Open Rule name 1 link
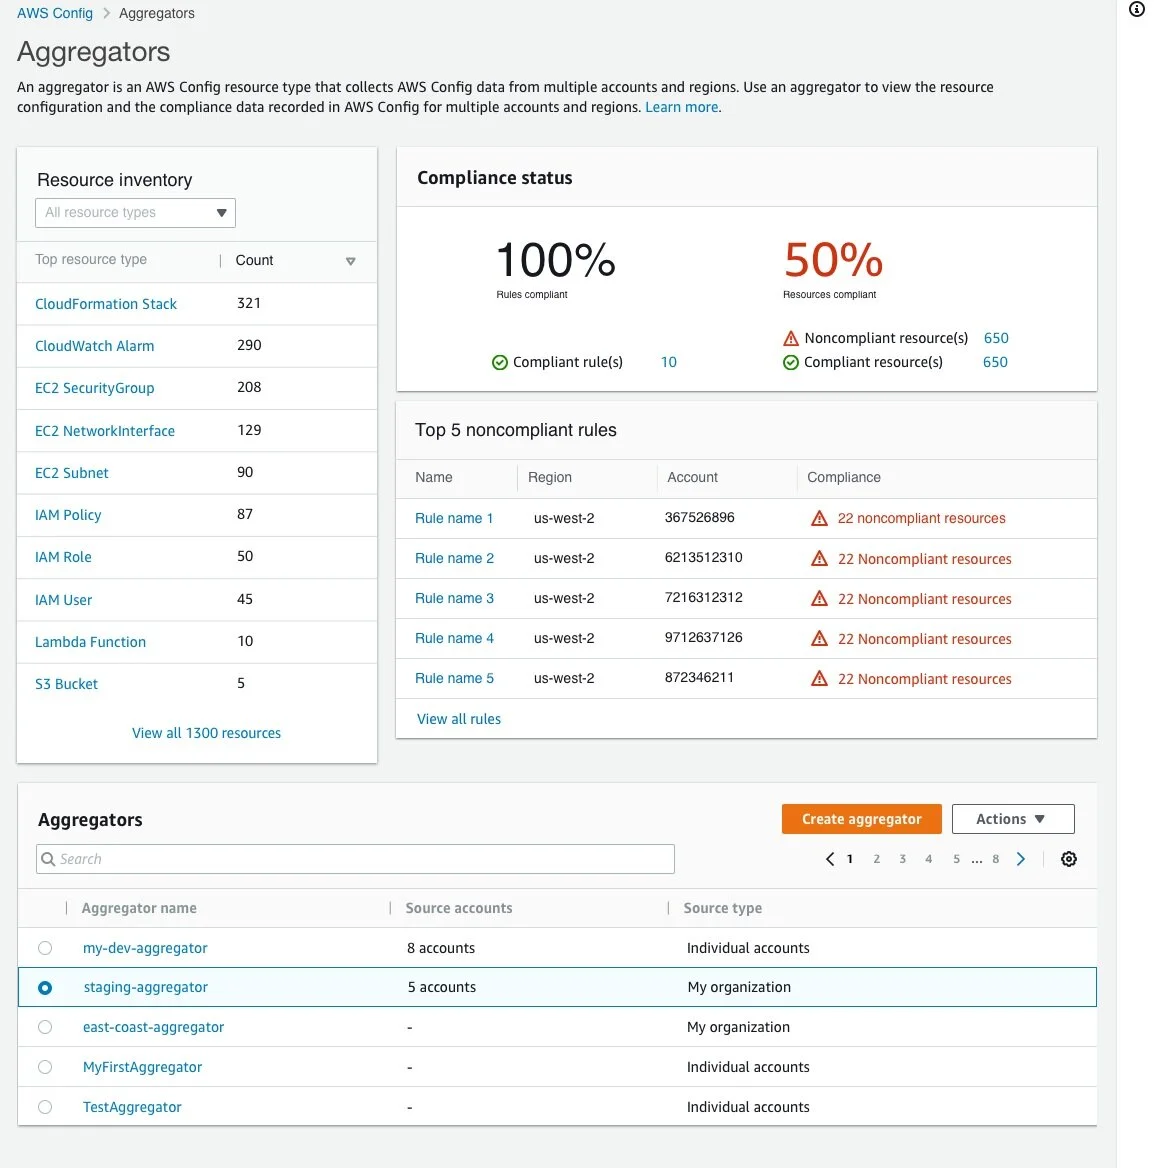Screen dimensions: 1156x1168 pyautogui.click(x=454, y=518)
